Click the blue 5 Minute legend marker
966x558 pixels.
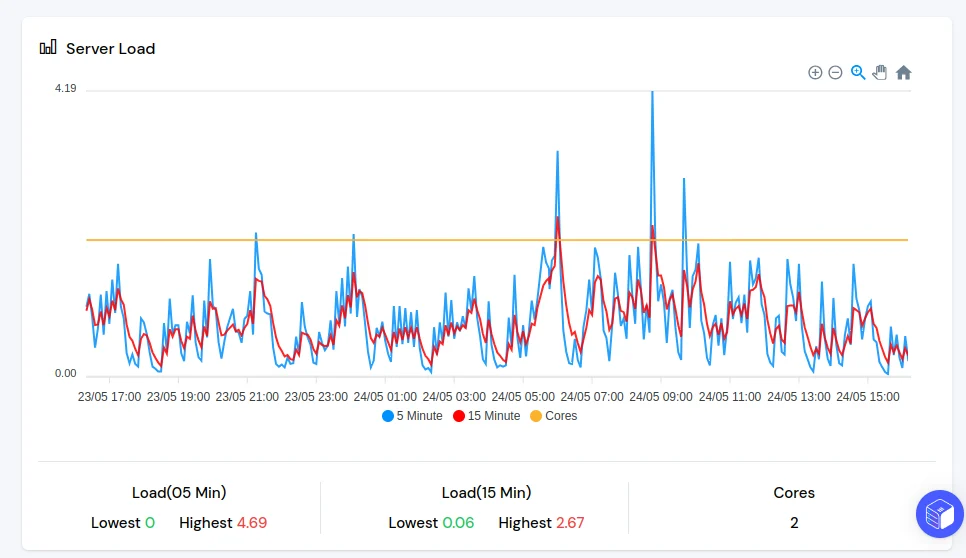pos(388,416)
